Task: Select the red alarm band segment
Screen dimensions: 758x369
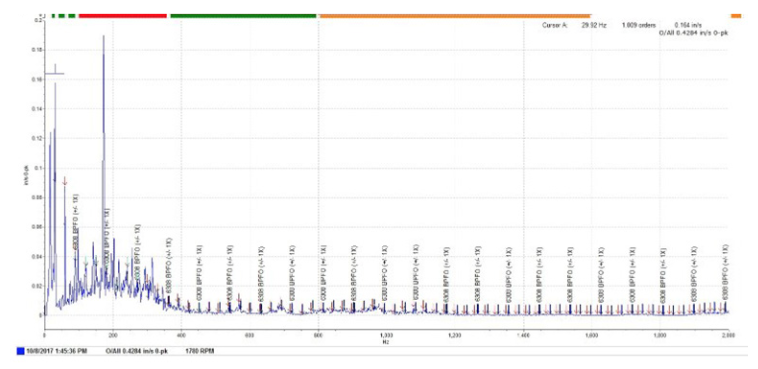Action: pos(123,16)
